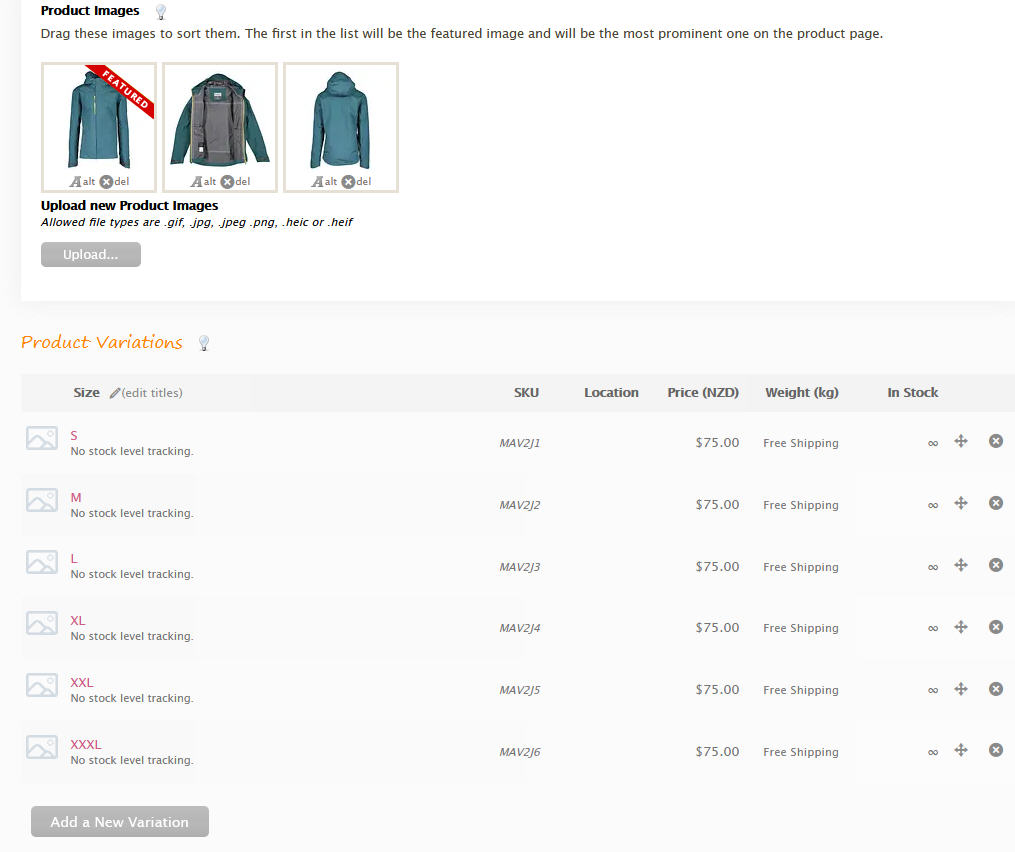Click the infinity stock symbol for size XXXL
This screenshot has height=852, width=1015.
tap(933, 752)
